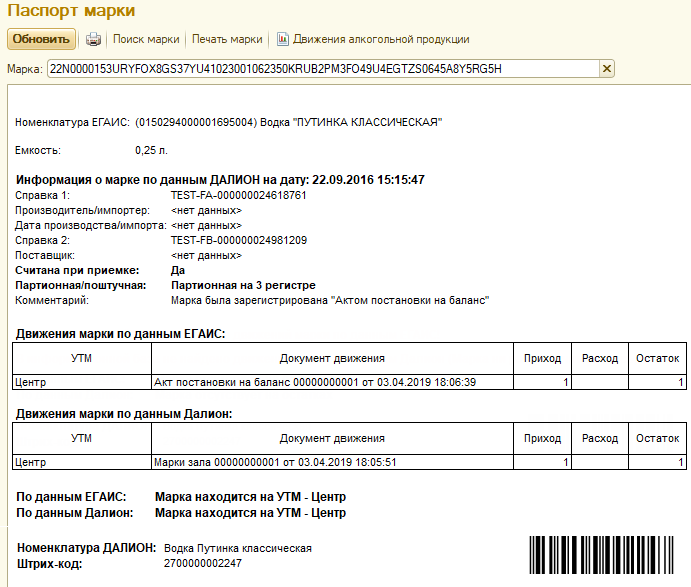Click the Марки зала 0000000001 document cell
Image resolution: width=691 pixels, height=587 pixels.
332,462
